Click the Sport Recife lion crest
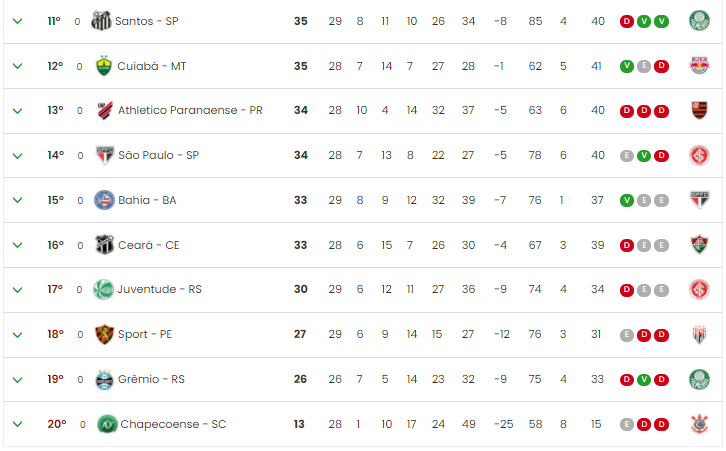The image size is (726, 451). tap(104, 334)
